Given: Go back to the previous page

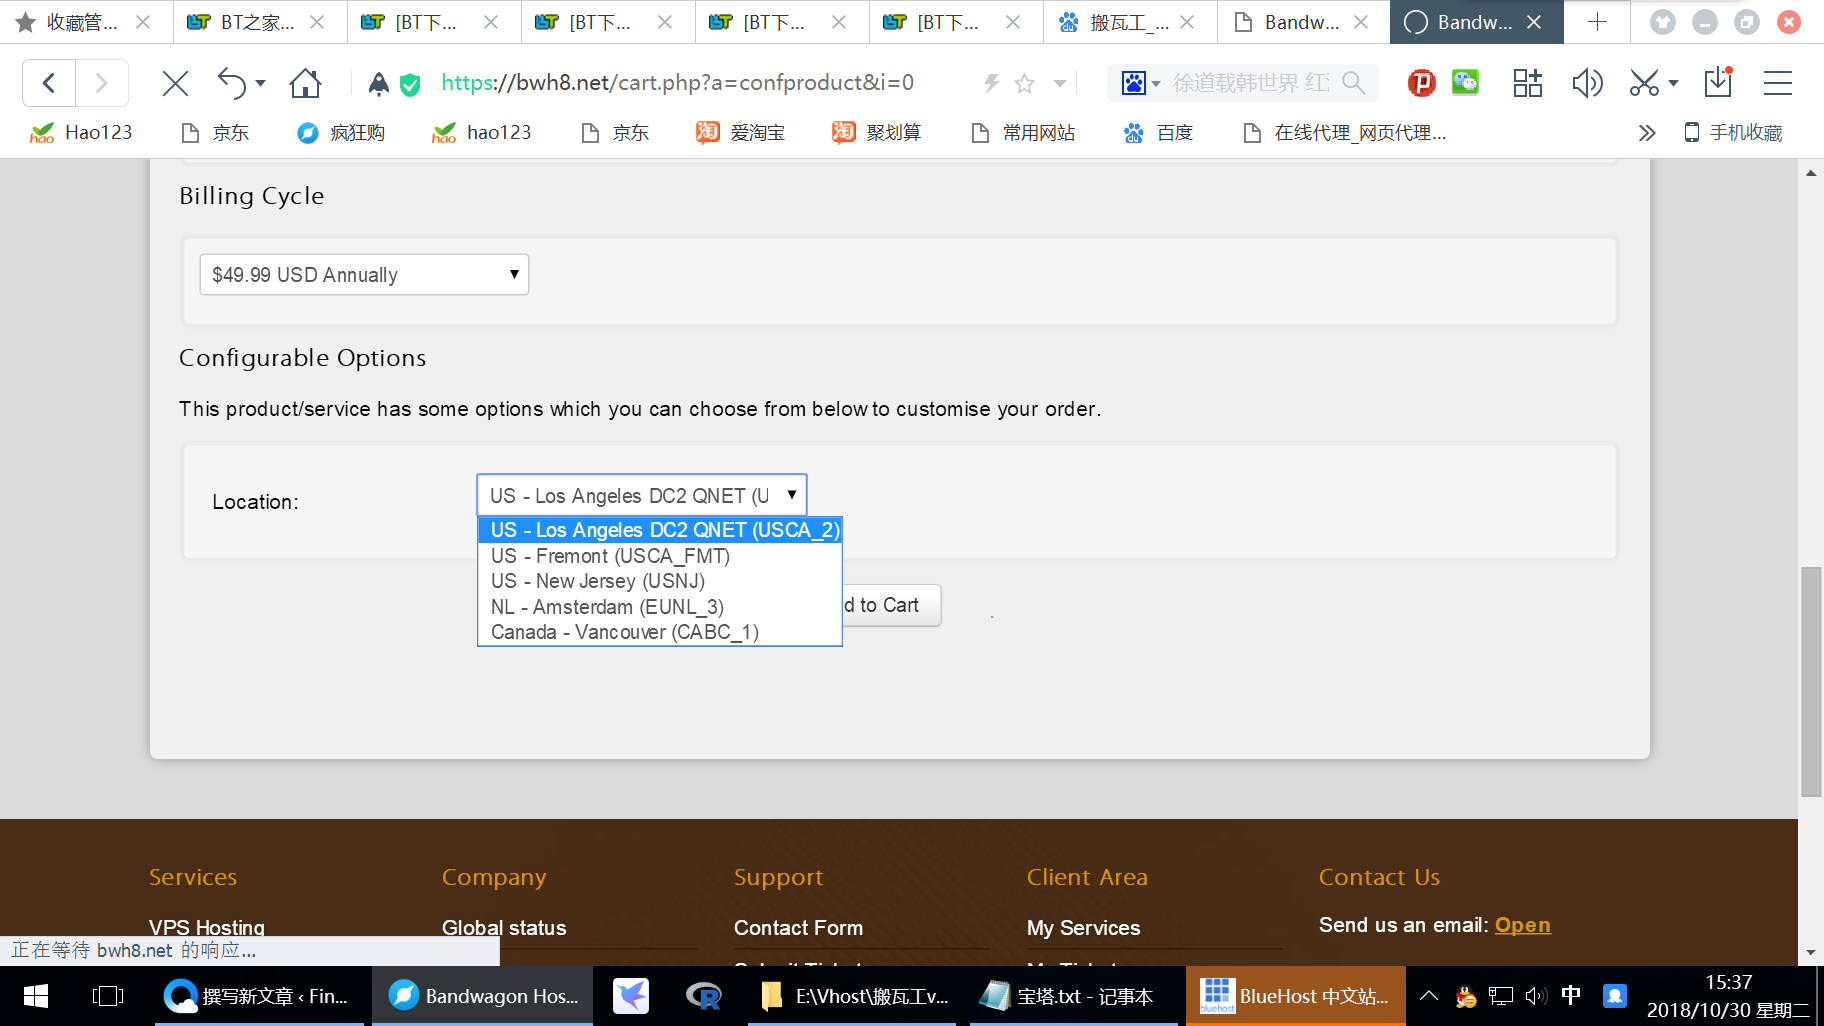Looking at the screenshot, I should pos(49,83).
